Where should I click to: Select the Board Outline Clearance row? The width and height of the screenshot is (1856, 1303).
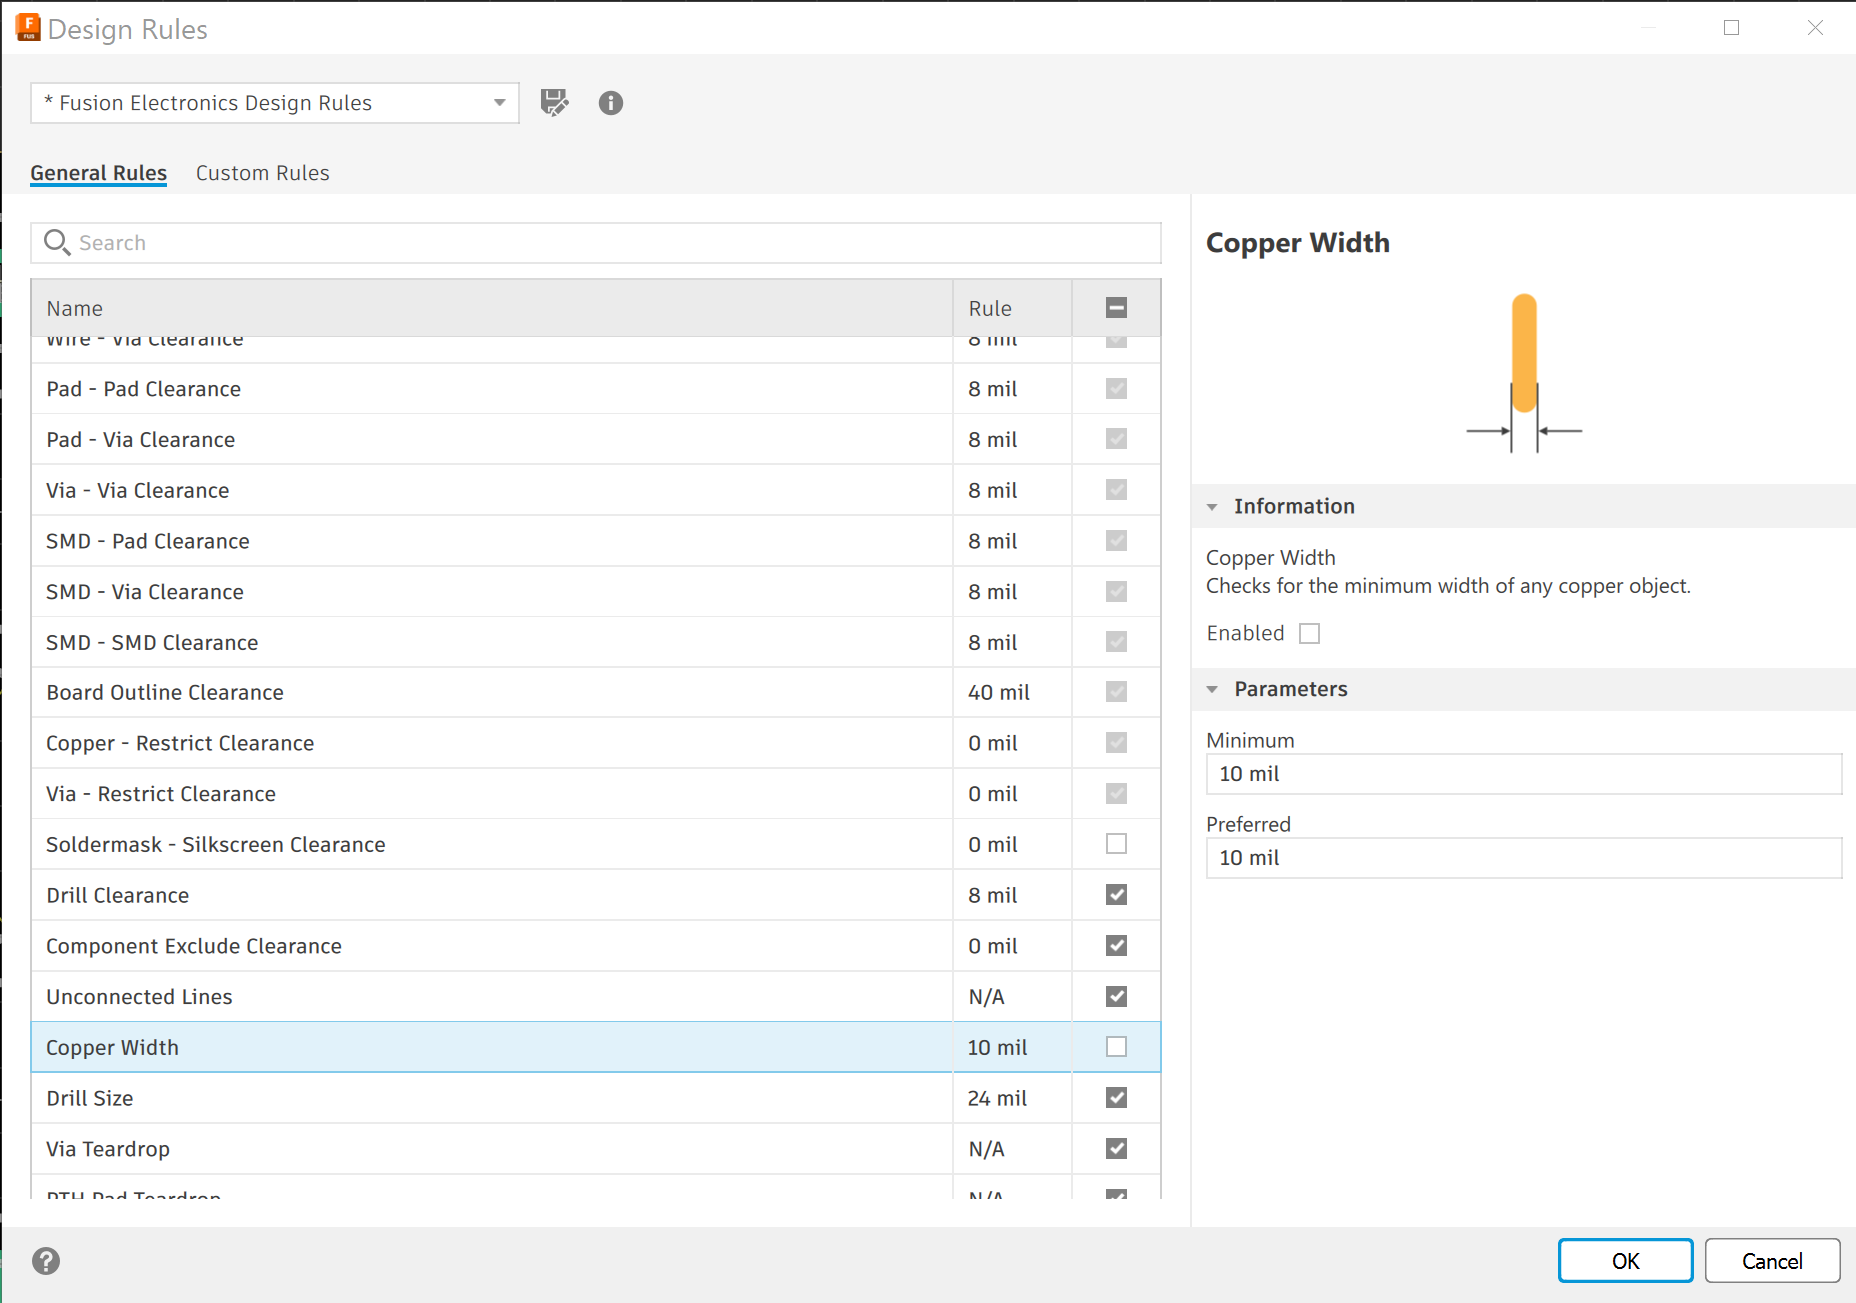596,693
